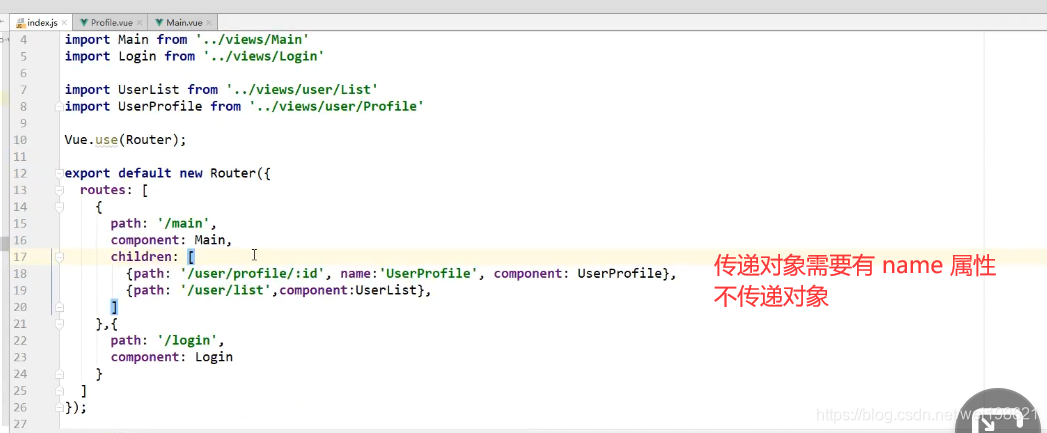Click the '../views/user/List' string
The image size is (1047, 433).
coord(303,90)
